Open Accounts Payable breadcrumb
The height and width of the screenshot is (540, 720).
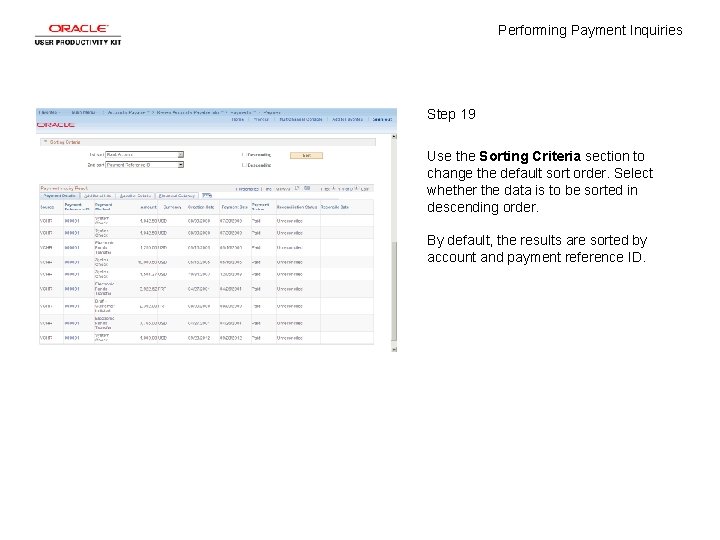point(127,112)
